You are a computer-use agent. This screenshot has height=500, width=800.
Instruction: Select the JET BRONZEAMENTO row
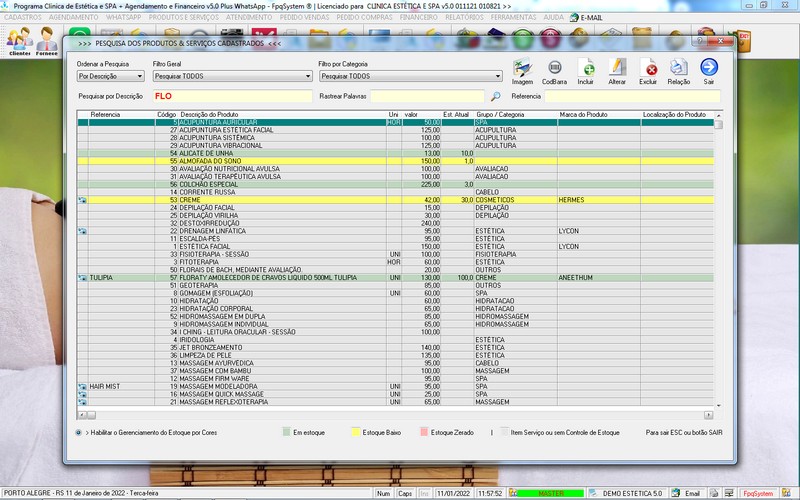395,348
